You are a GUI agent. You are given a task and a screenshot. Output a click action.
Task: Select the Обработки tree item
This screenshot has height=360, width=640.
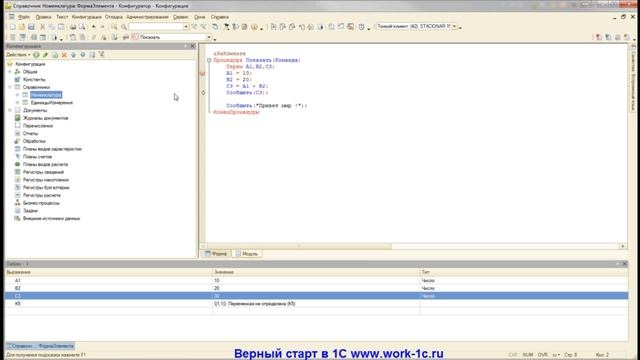pyautogui.click(x=34, y=141)
